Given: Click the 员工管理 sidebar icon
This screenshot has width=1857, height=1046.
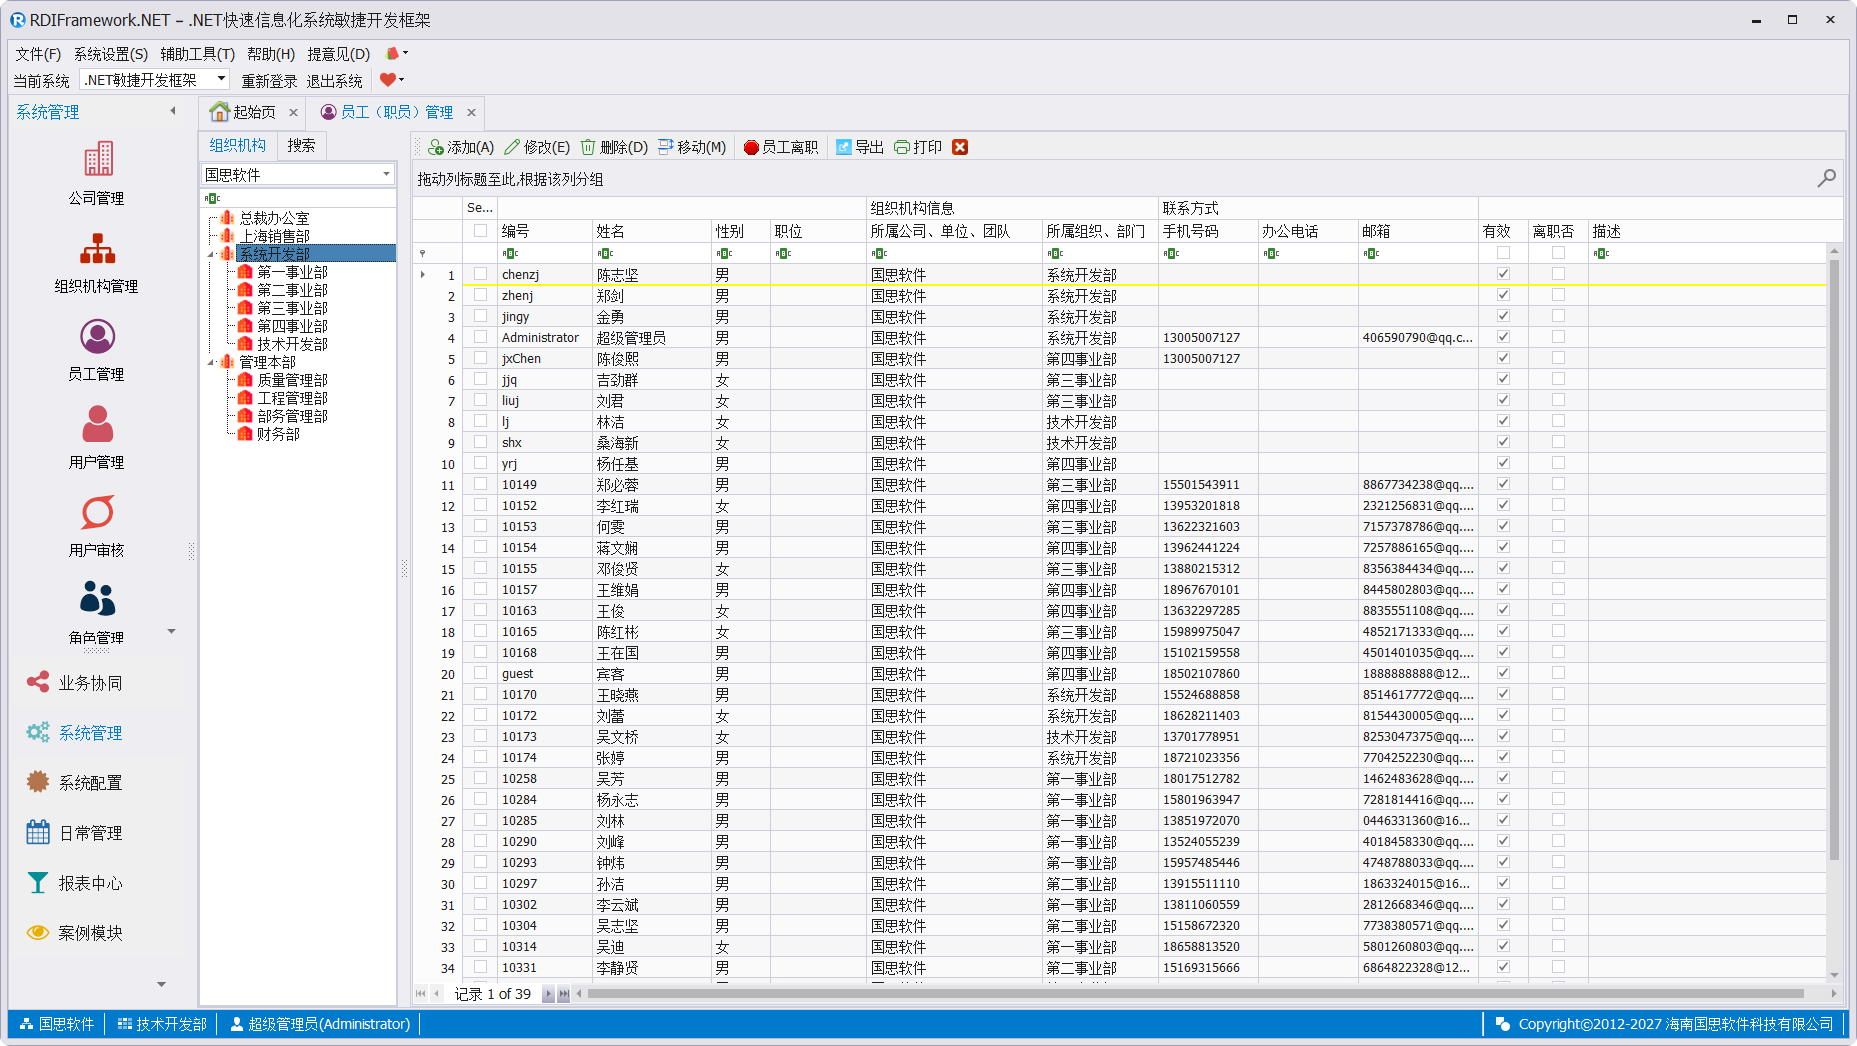Looking at the screenshot, I should tap(97, 337).
